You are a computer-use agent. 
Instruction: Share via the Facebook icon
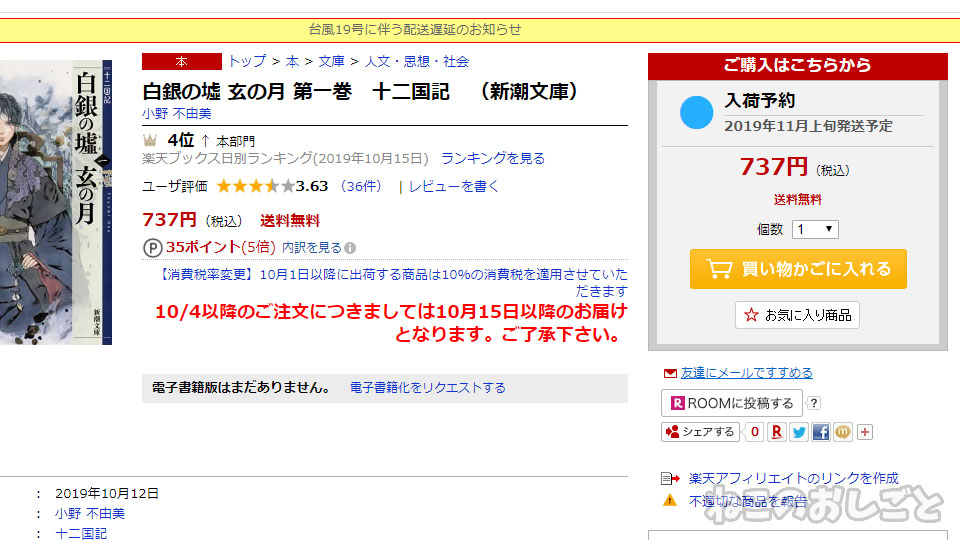coord(820,432)
